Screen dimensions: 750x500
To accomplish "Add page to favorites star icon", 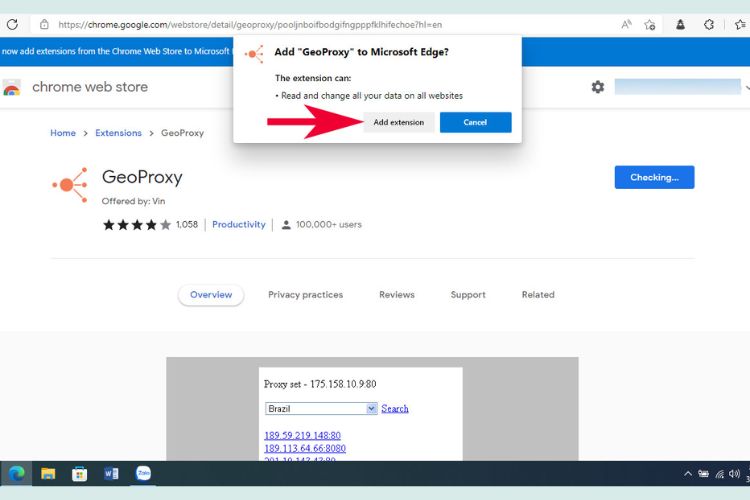I will 649,24.
